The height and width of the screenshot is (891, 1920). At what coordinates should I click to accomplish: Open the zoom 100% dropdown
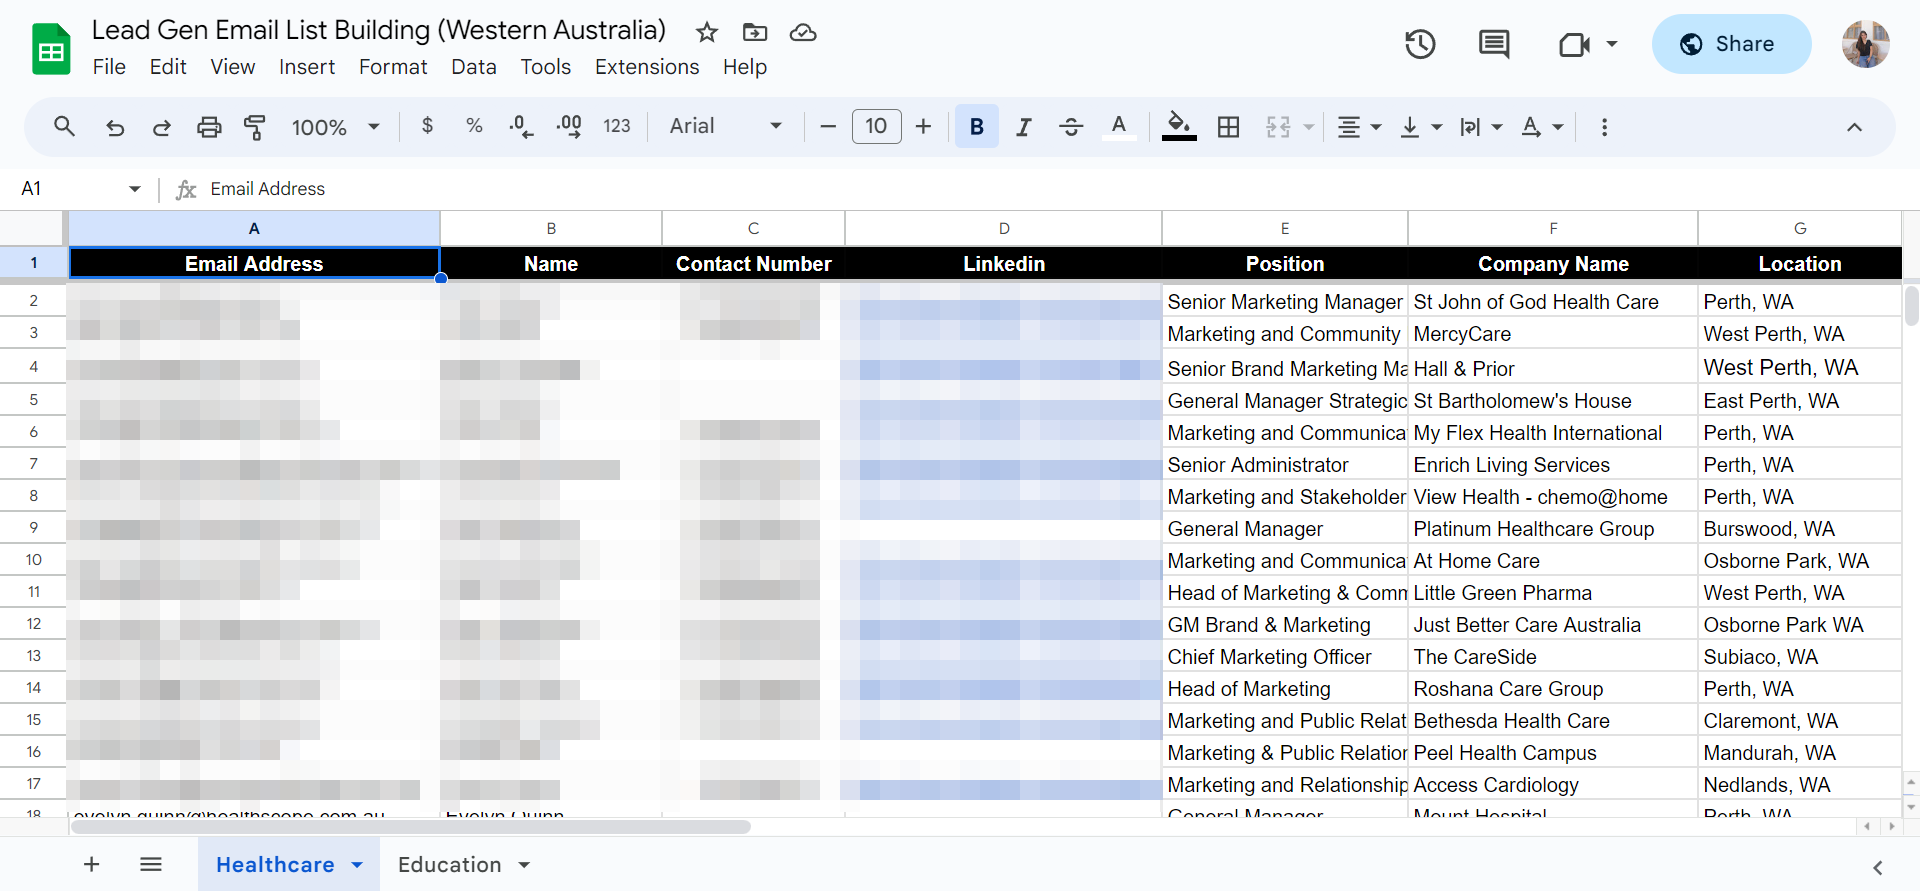pyautogui.click(x=335, y=127)
